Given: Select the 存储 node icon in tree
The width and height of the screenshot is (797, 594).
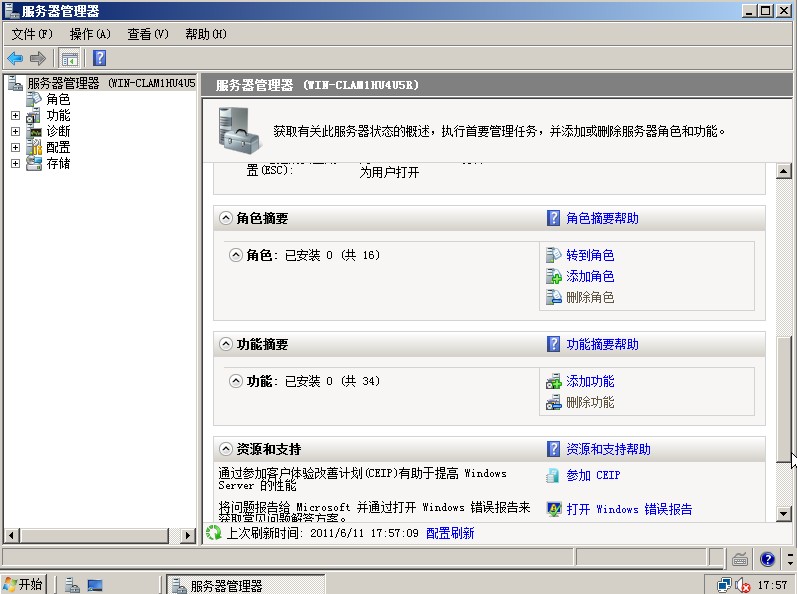Looking at the screenshot, I should (34, 164).
